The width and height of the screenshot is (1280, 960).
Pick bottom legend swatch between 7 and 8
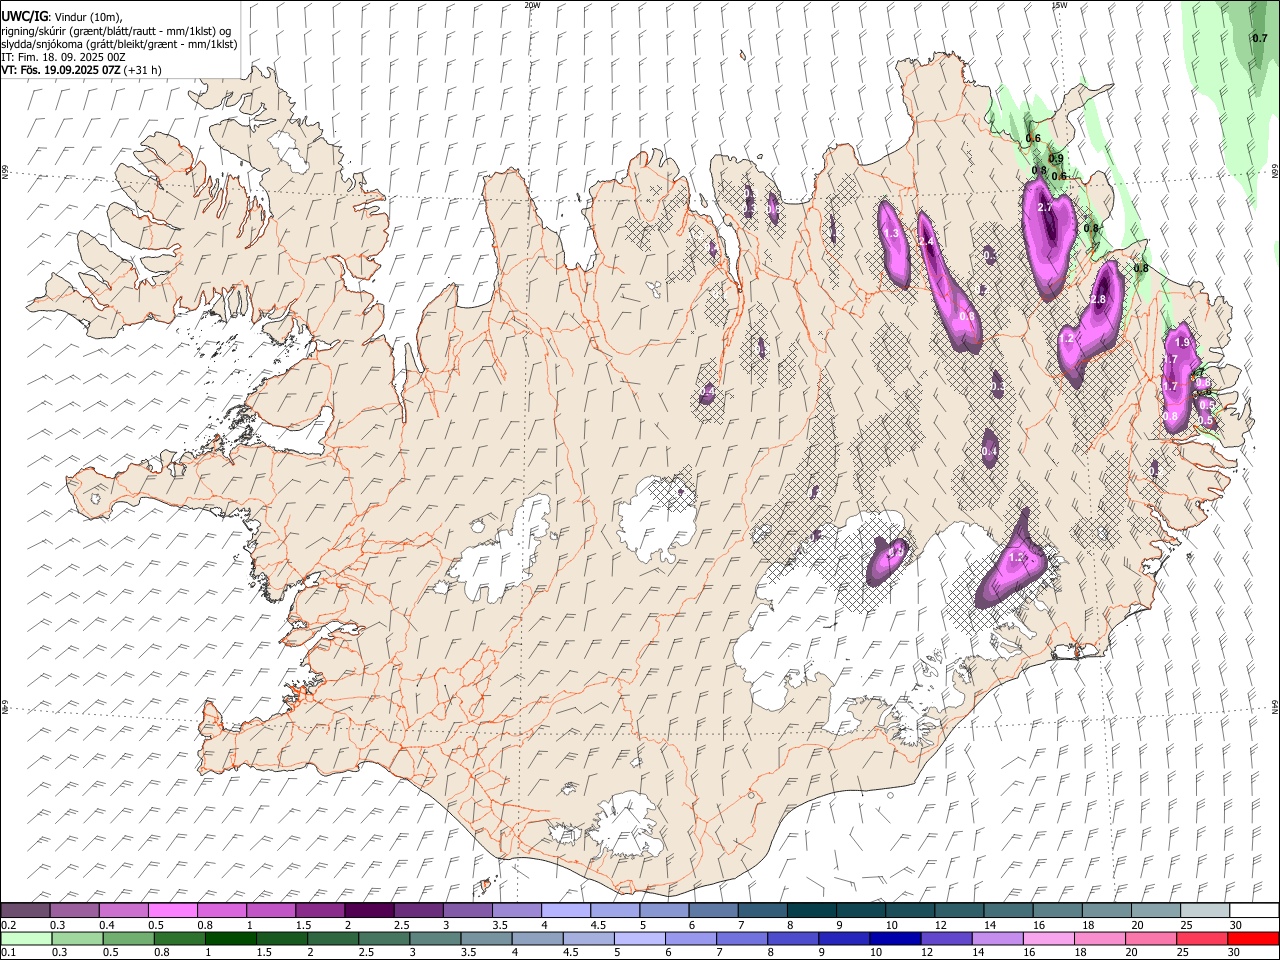pyautogui.click(x=742, y=938)
